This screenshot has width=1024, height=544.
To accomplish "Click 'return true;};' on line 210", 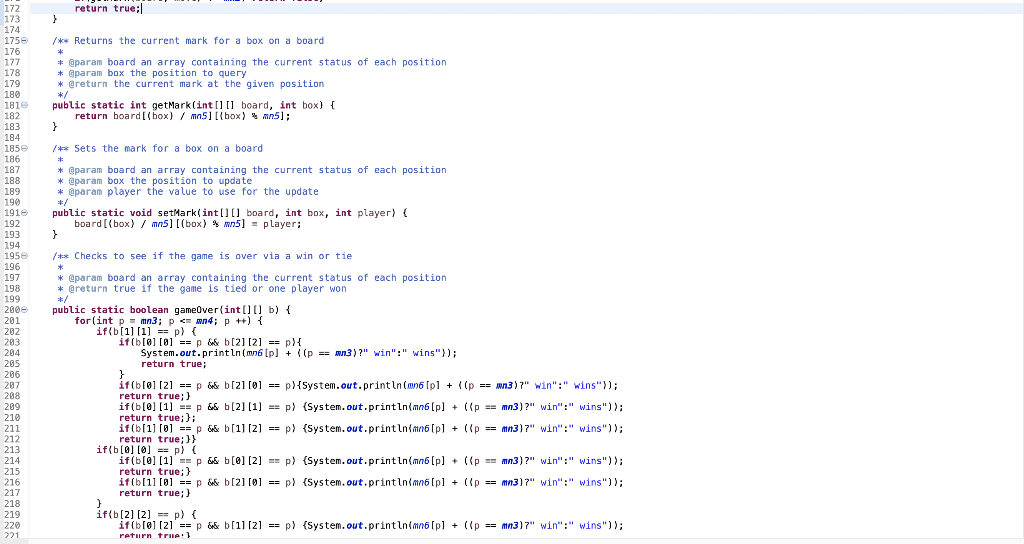I will pos(157,418).
